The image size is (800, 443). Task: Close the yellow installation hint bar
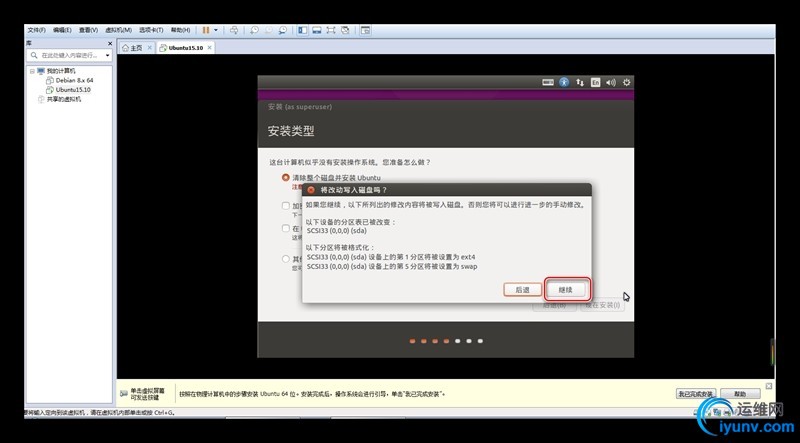tap(769, 386)
